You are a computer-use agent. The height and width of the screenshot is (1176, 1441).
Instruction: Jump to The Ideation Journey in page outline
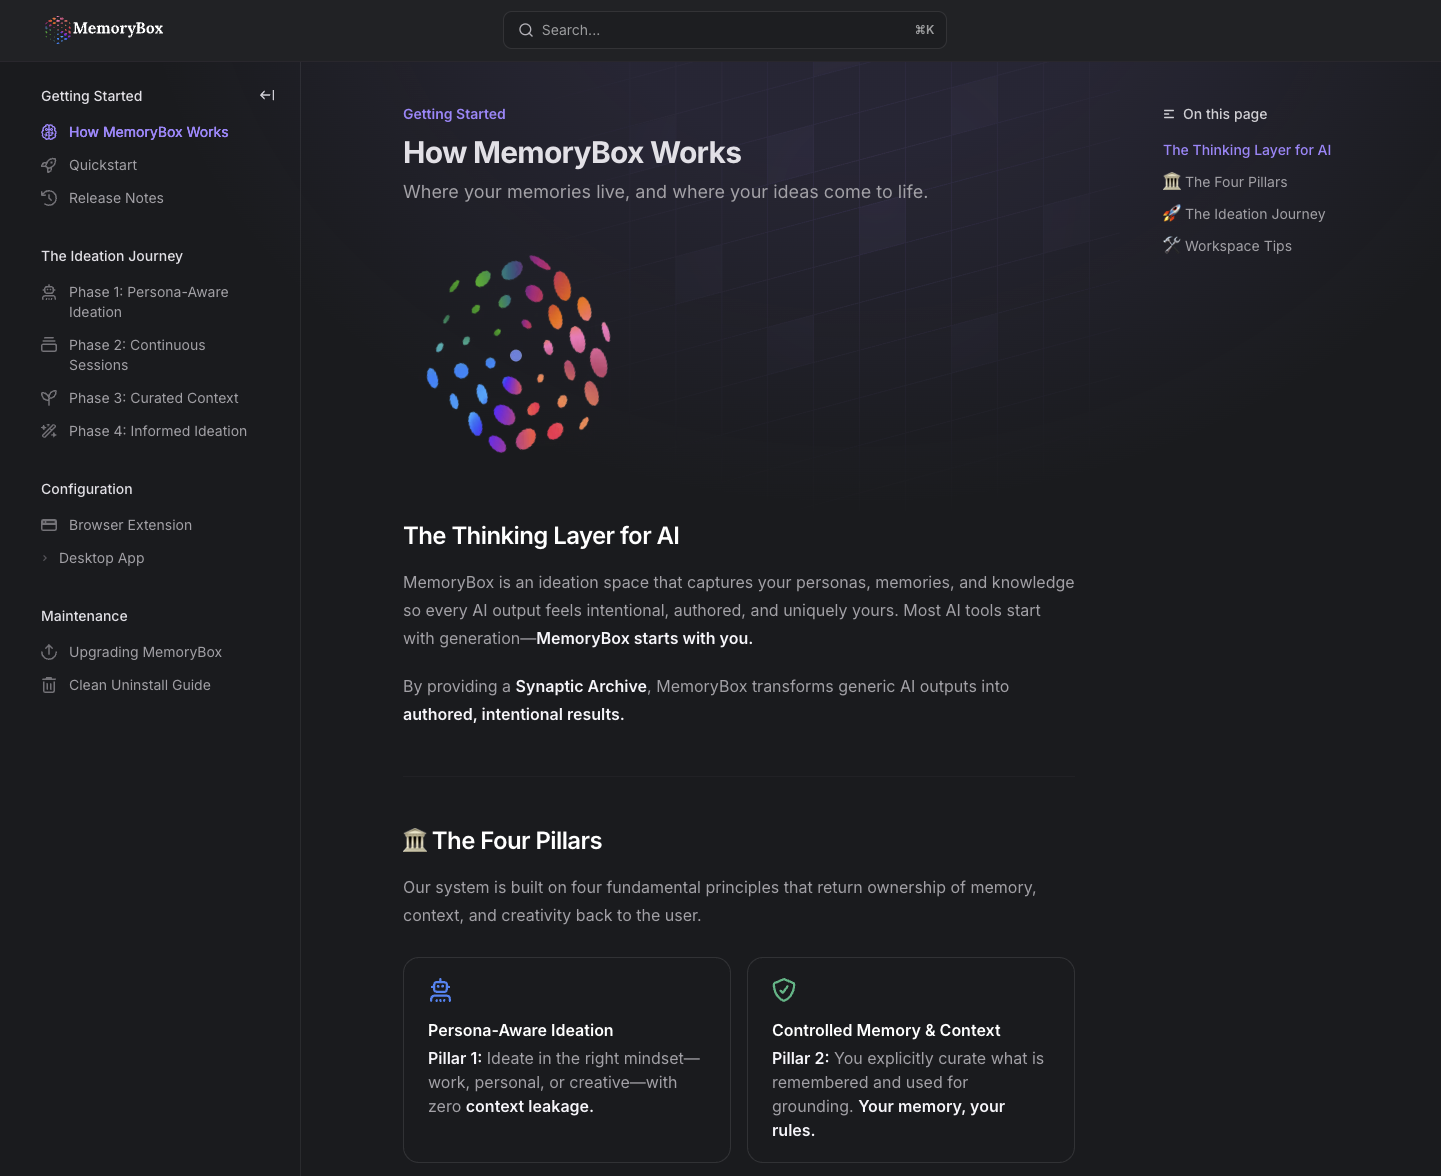1255,214
